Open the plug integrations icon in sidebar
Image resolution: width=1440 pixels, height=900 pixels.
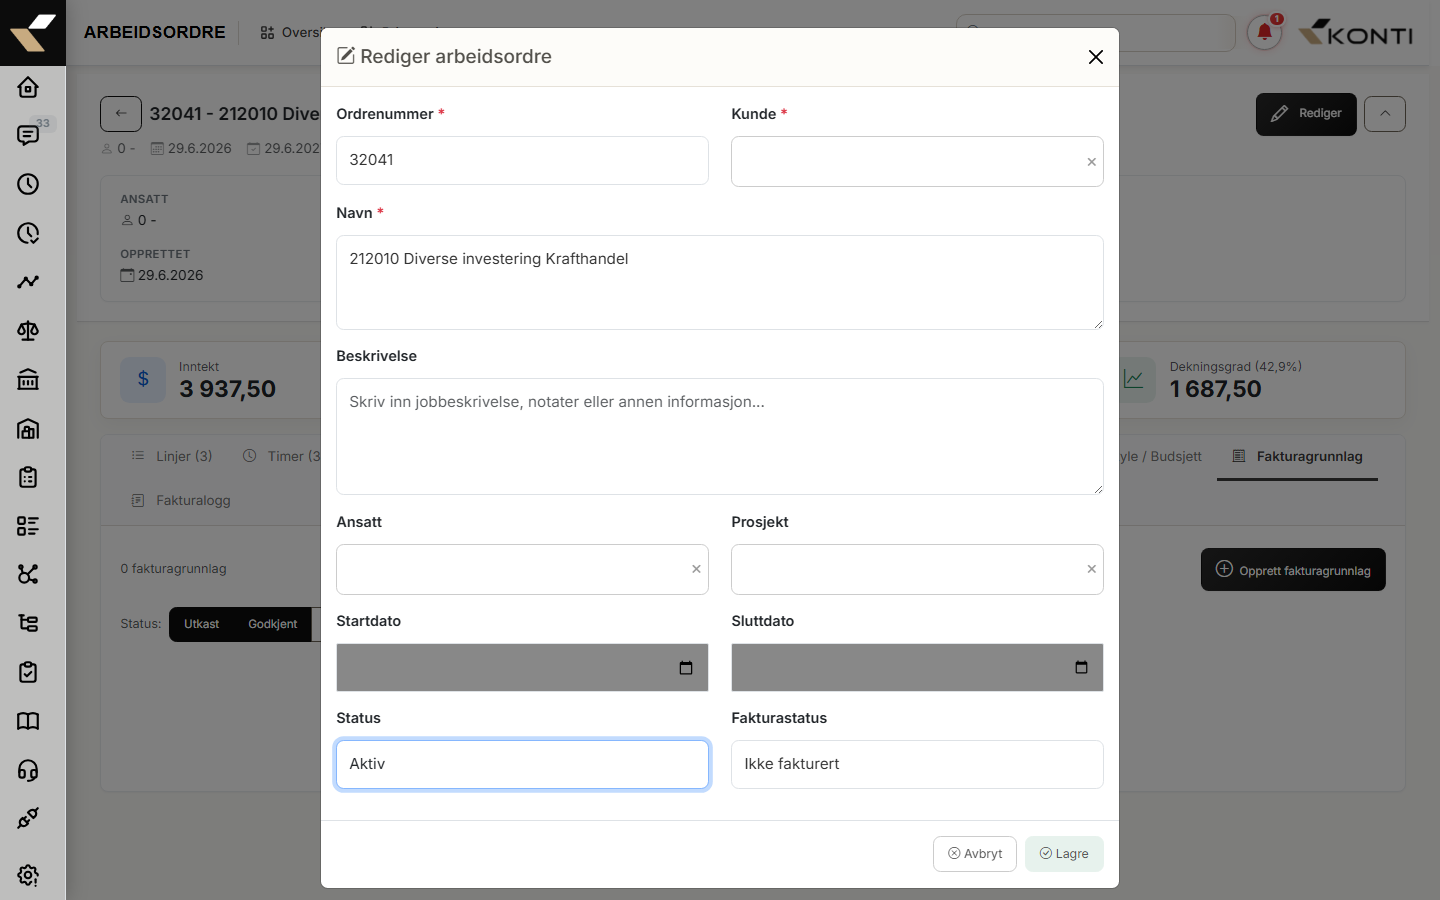tap(28, 818)
